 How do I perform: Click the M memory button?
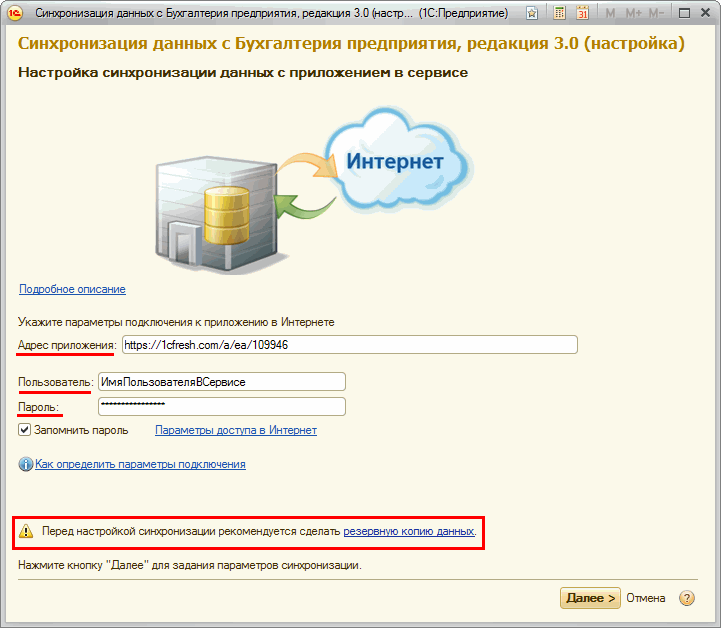610,13
